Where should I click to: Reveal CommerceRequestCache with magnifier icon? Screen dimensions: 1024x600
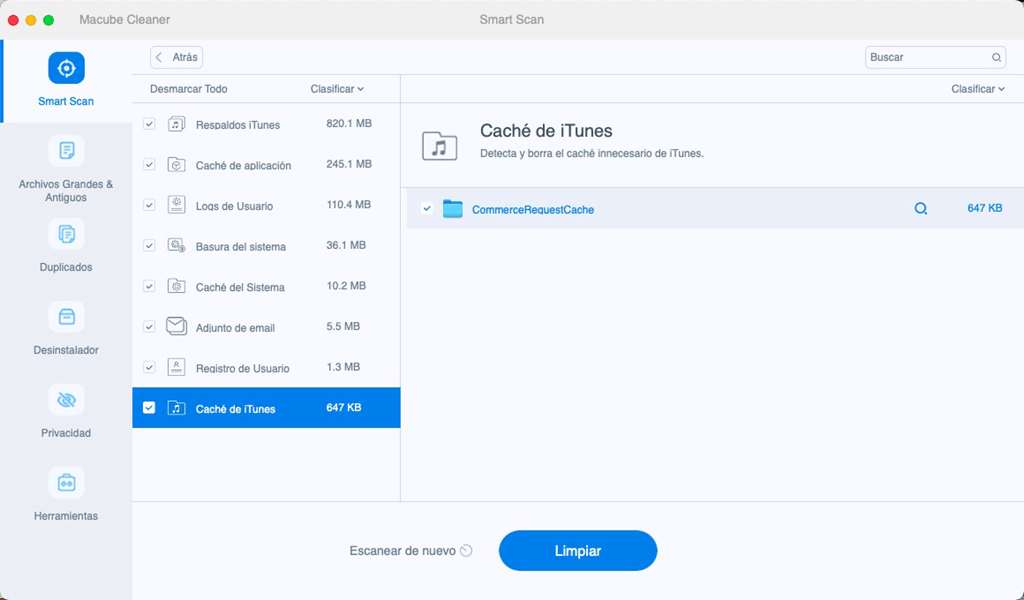click(921, 209)
